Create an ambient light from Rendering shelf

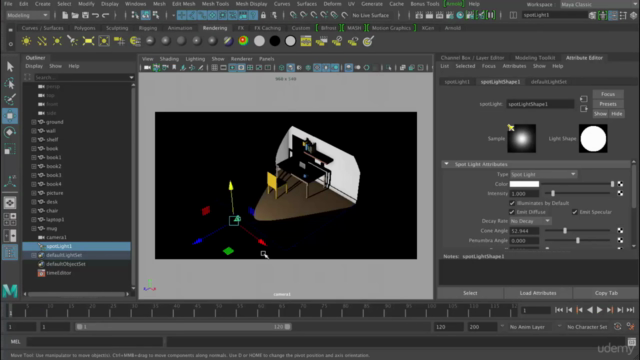click(x=26, y=41)
